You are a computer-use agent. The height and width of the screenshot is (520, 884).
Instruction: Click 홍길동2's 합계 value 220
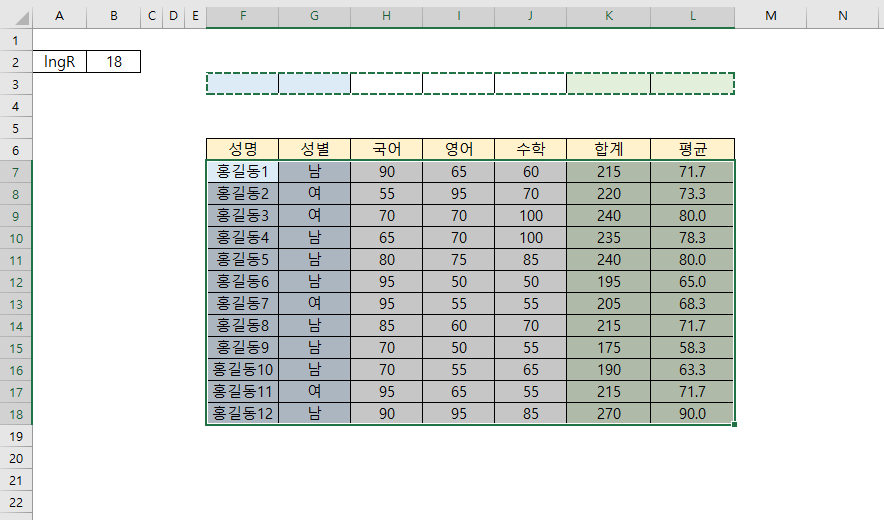[608, 193]
